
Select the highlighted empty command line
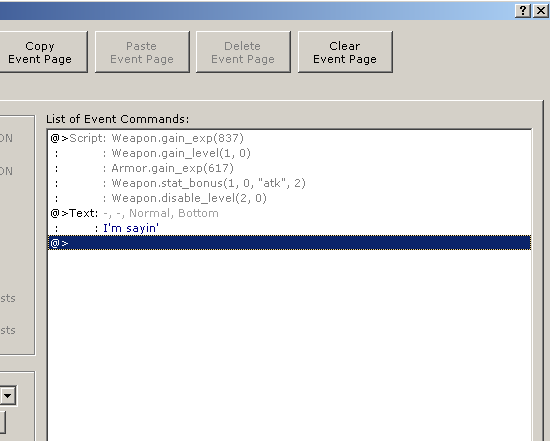289,243
